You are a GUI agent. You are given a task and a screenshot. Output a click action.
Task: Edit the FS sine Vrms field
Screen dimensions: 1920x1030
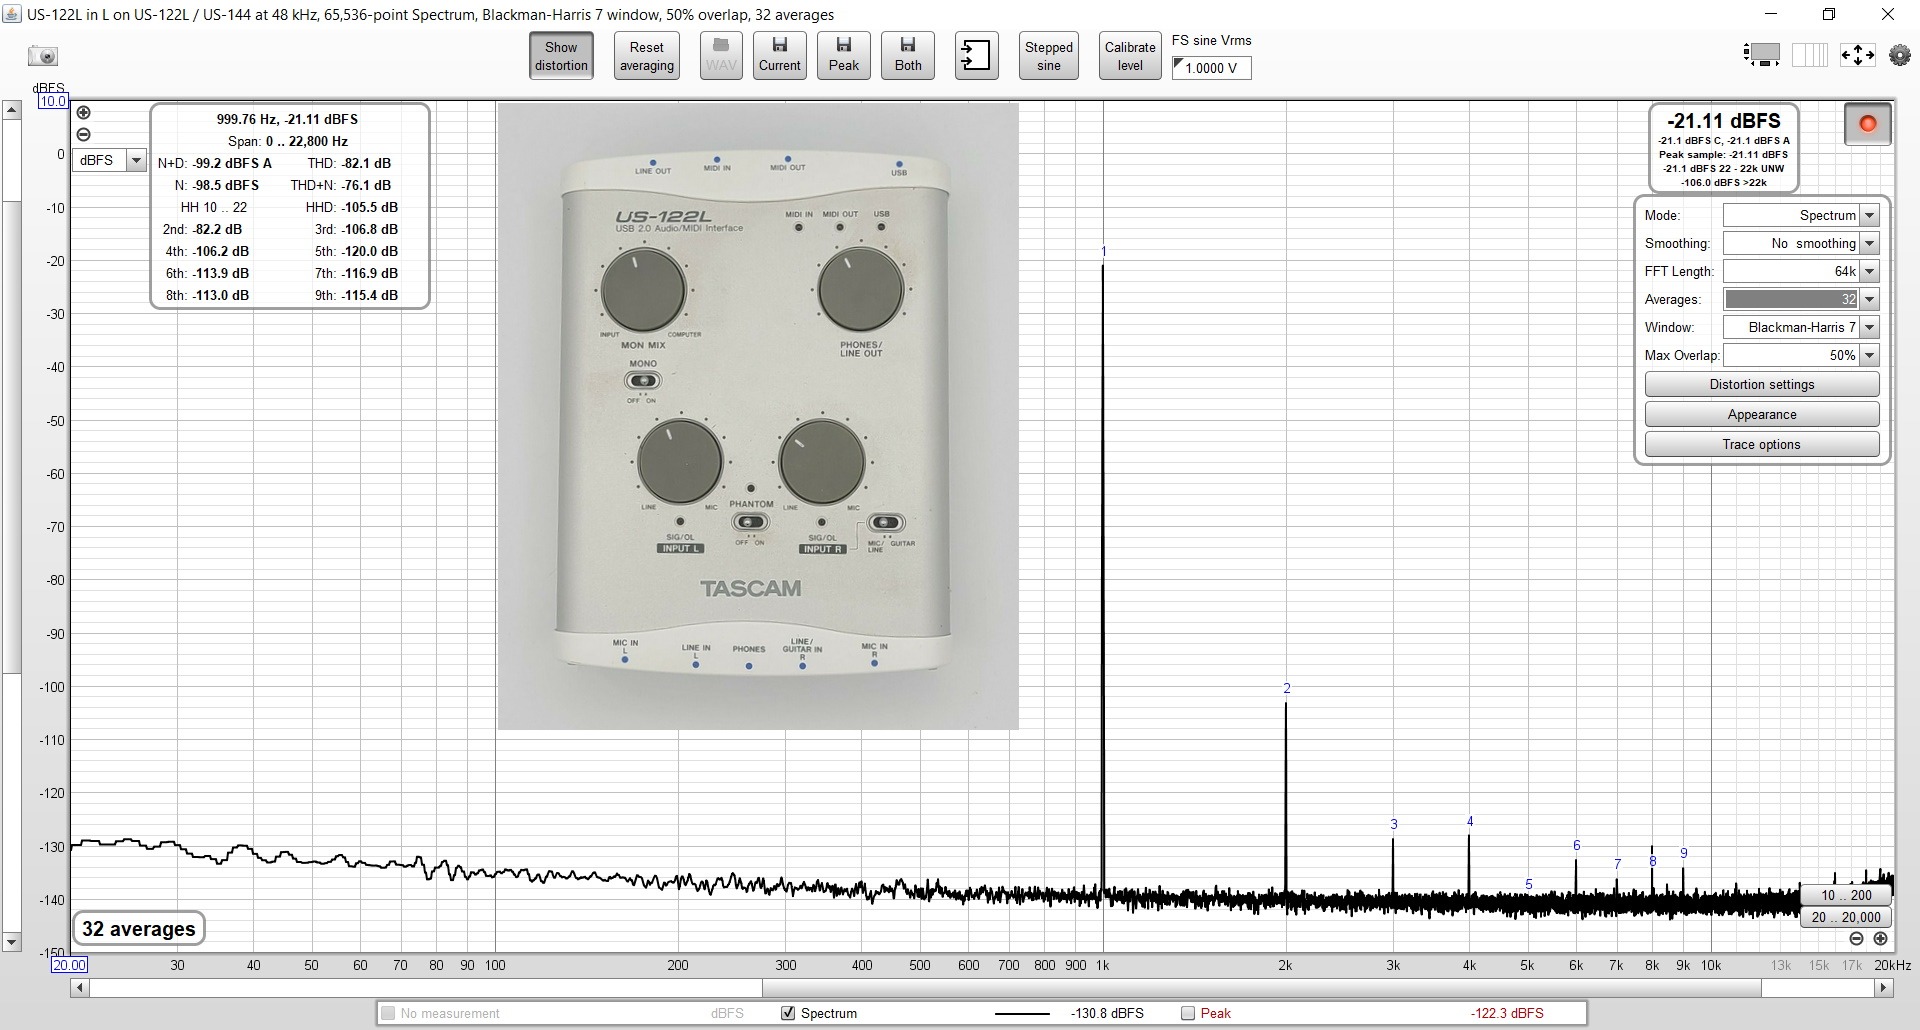pos(1212,68)
